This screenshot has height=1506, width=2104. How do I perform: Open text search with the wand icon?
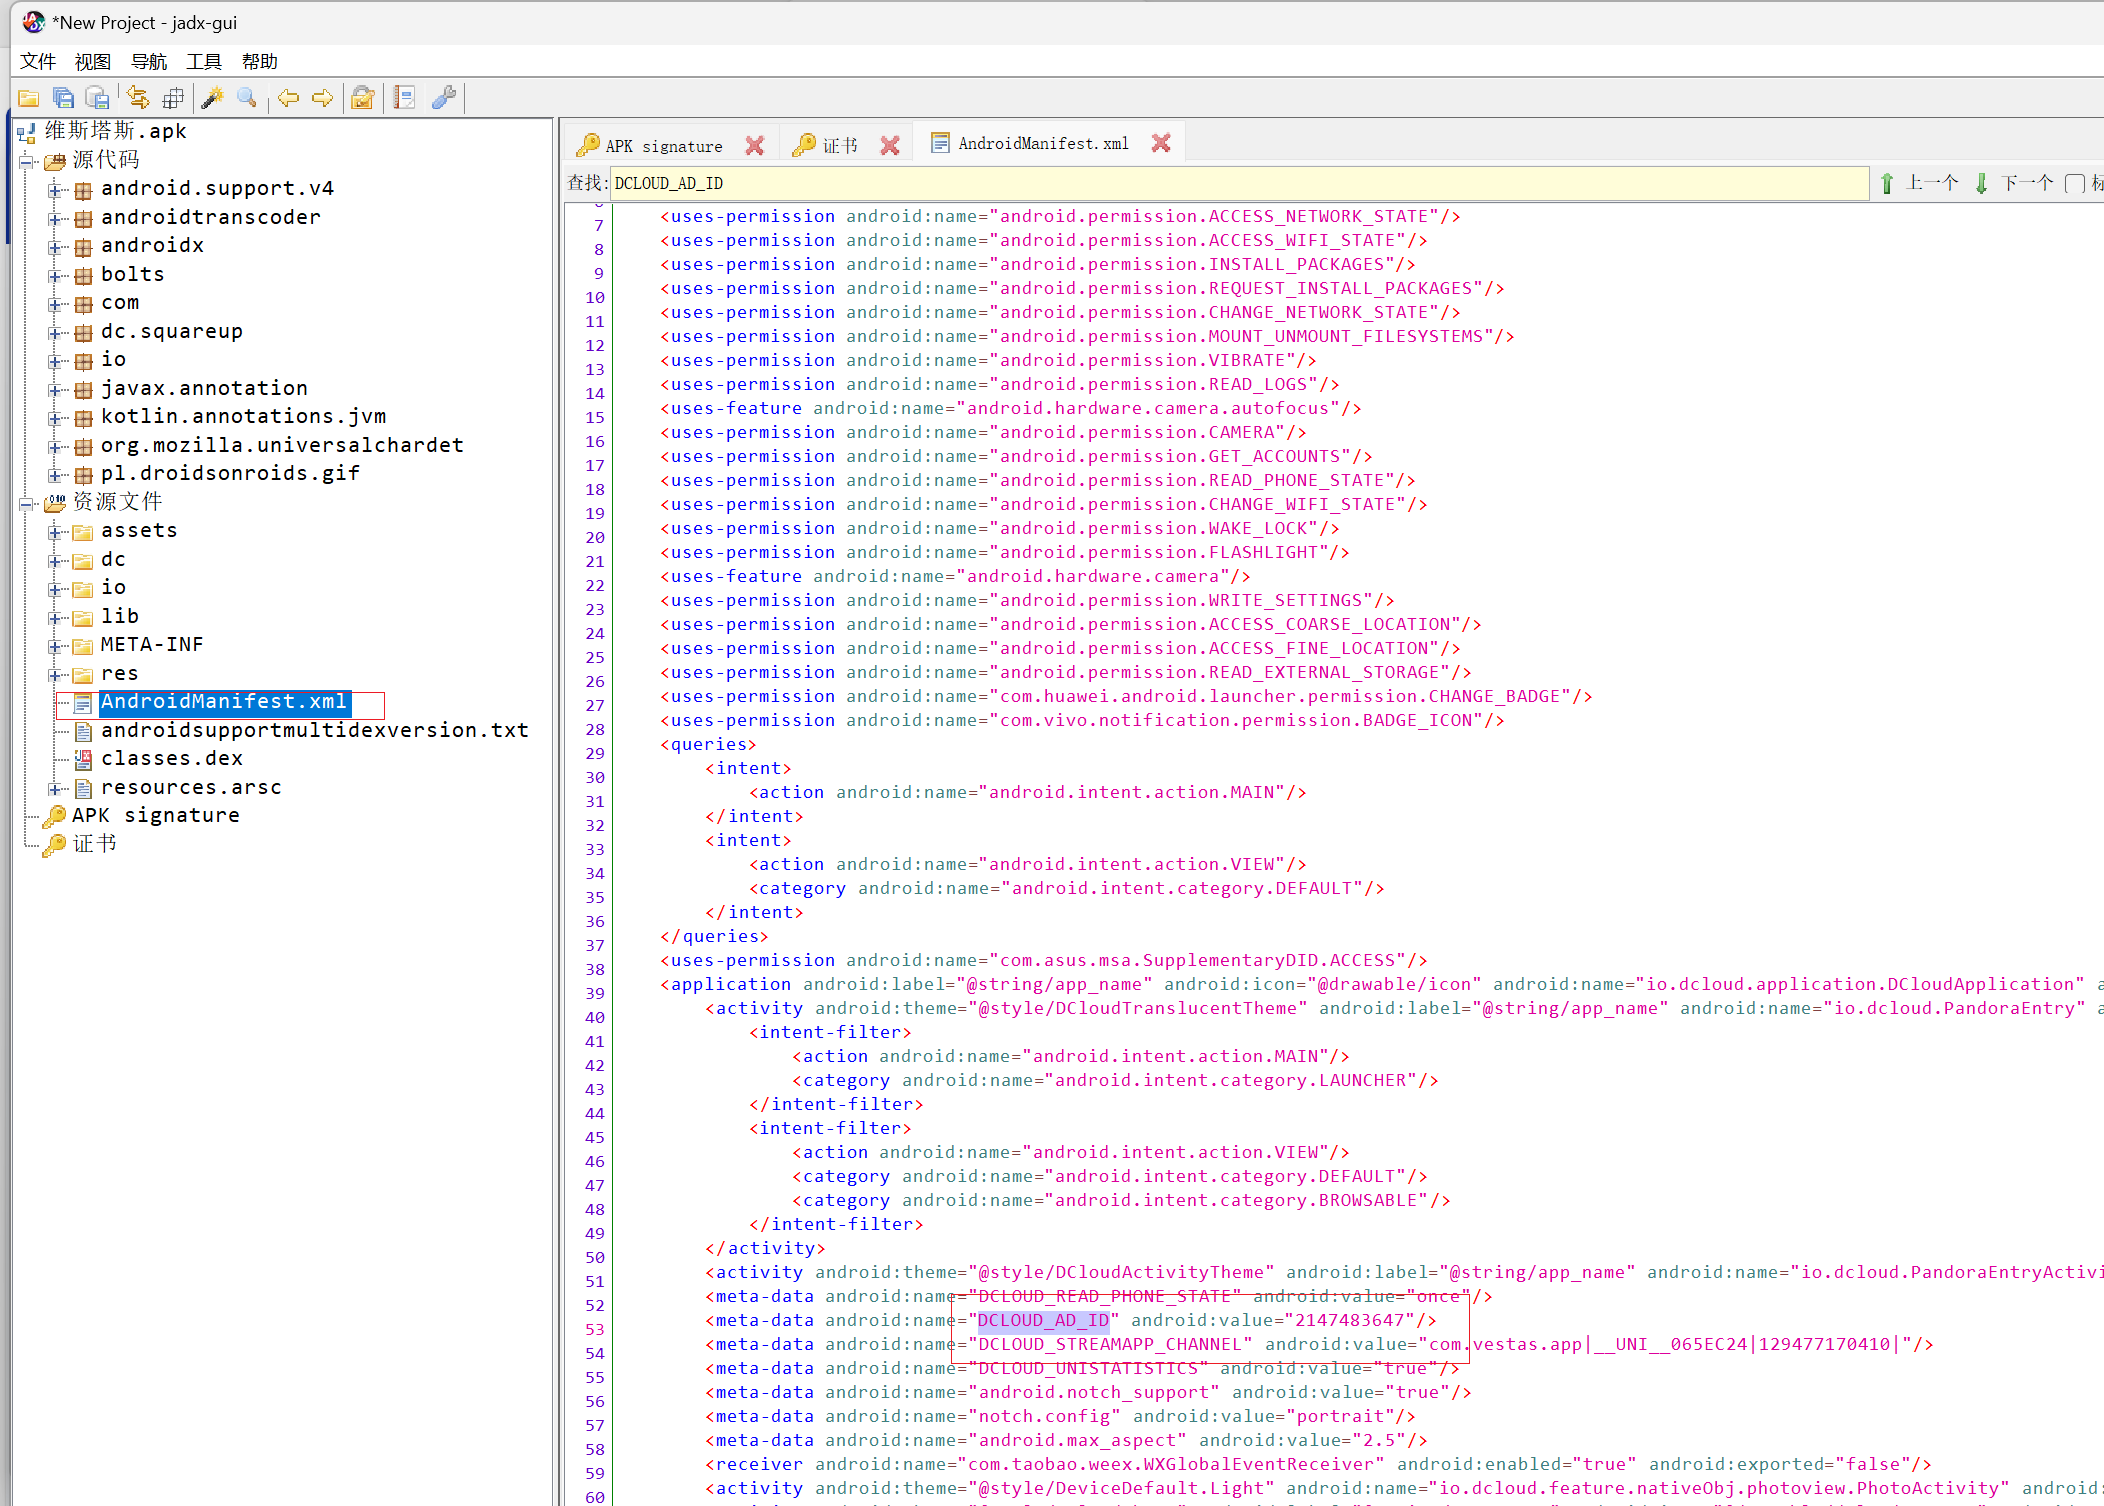(x=212, y=98)
